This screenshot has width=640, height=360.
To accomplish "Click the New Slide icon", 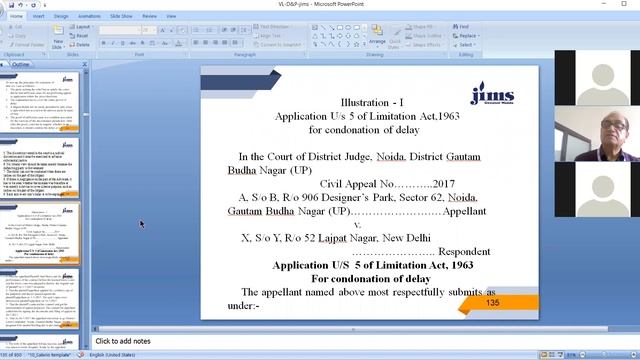I will coord(58,31).
